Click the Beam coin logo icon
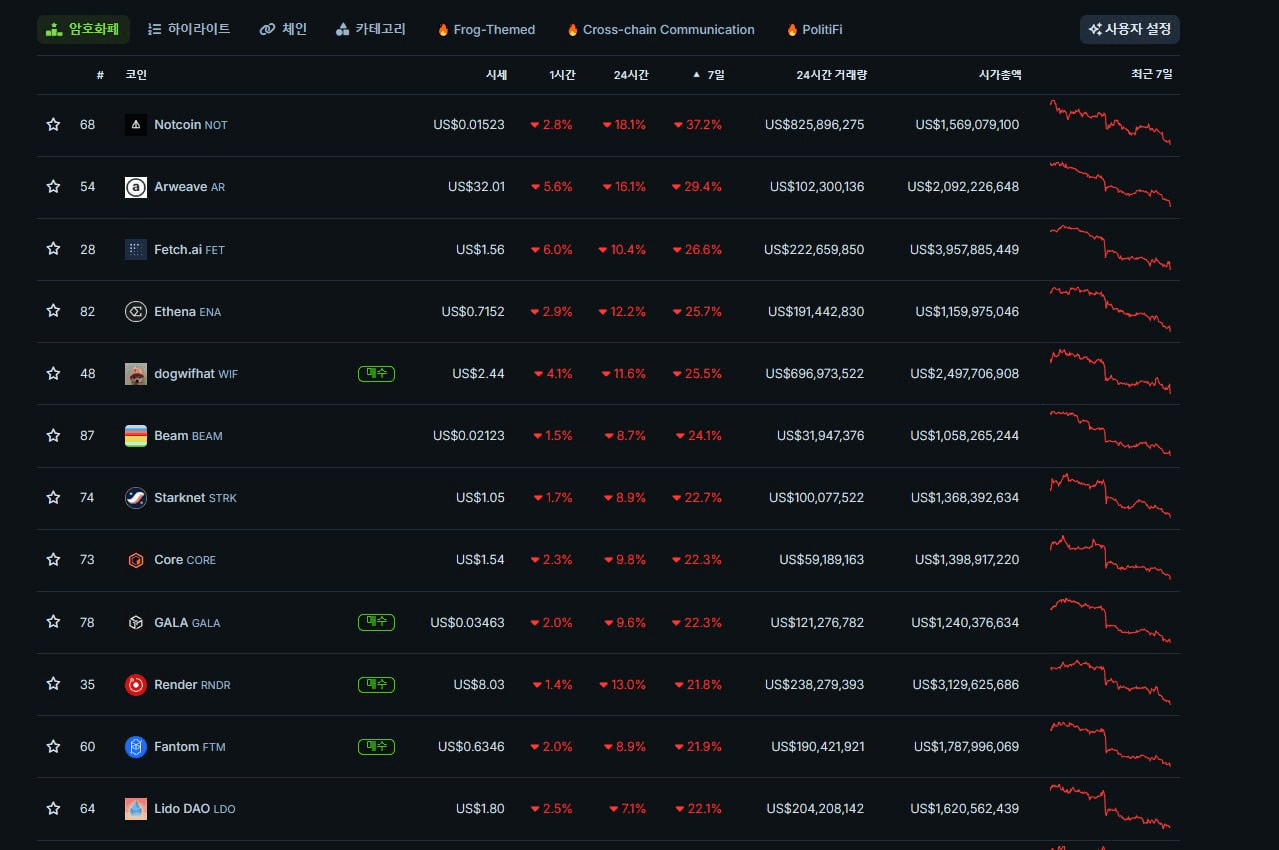 [x=136, y=436]
